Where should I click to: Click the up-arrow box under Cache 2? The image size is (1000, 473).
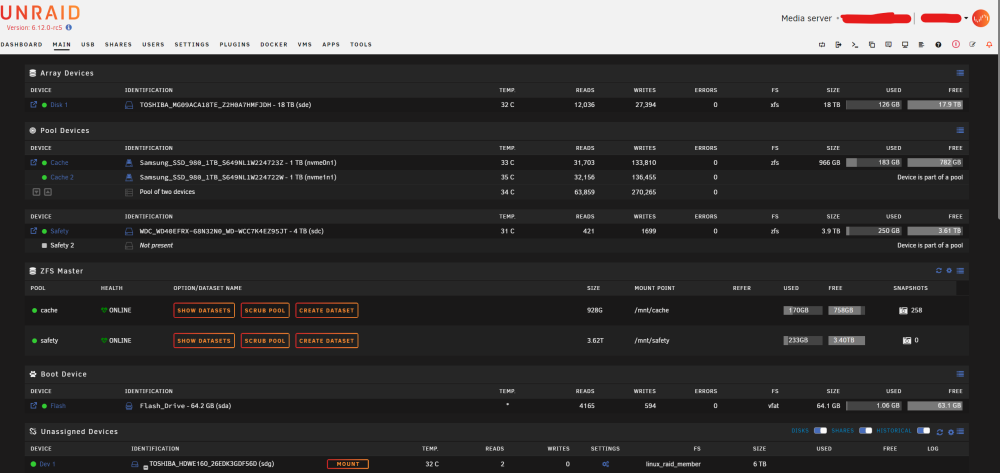(48, 192)
